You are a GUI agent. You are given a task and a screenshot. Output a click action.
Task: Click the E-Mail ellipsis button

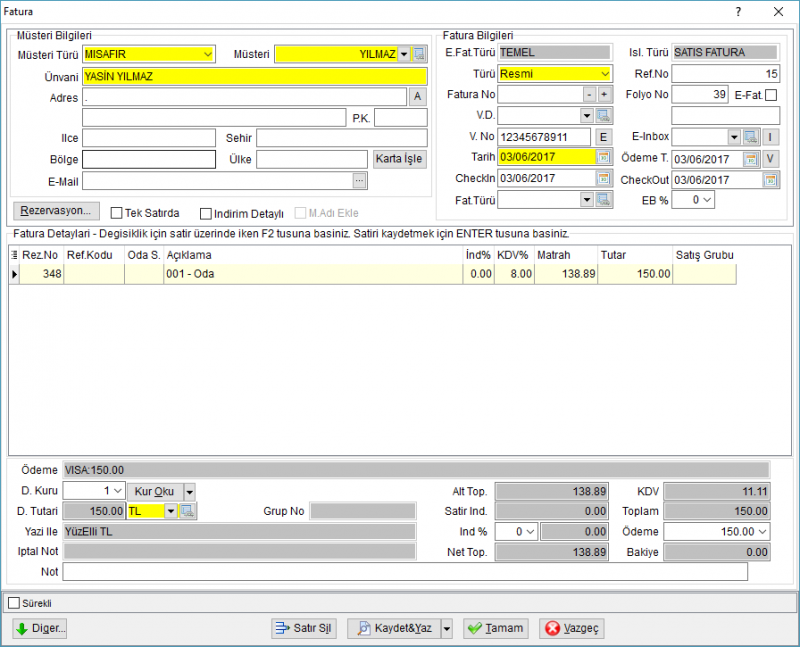tap(359, 180)
